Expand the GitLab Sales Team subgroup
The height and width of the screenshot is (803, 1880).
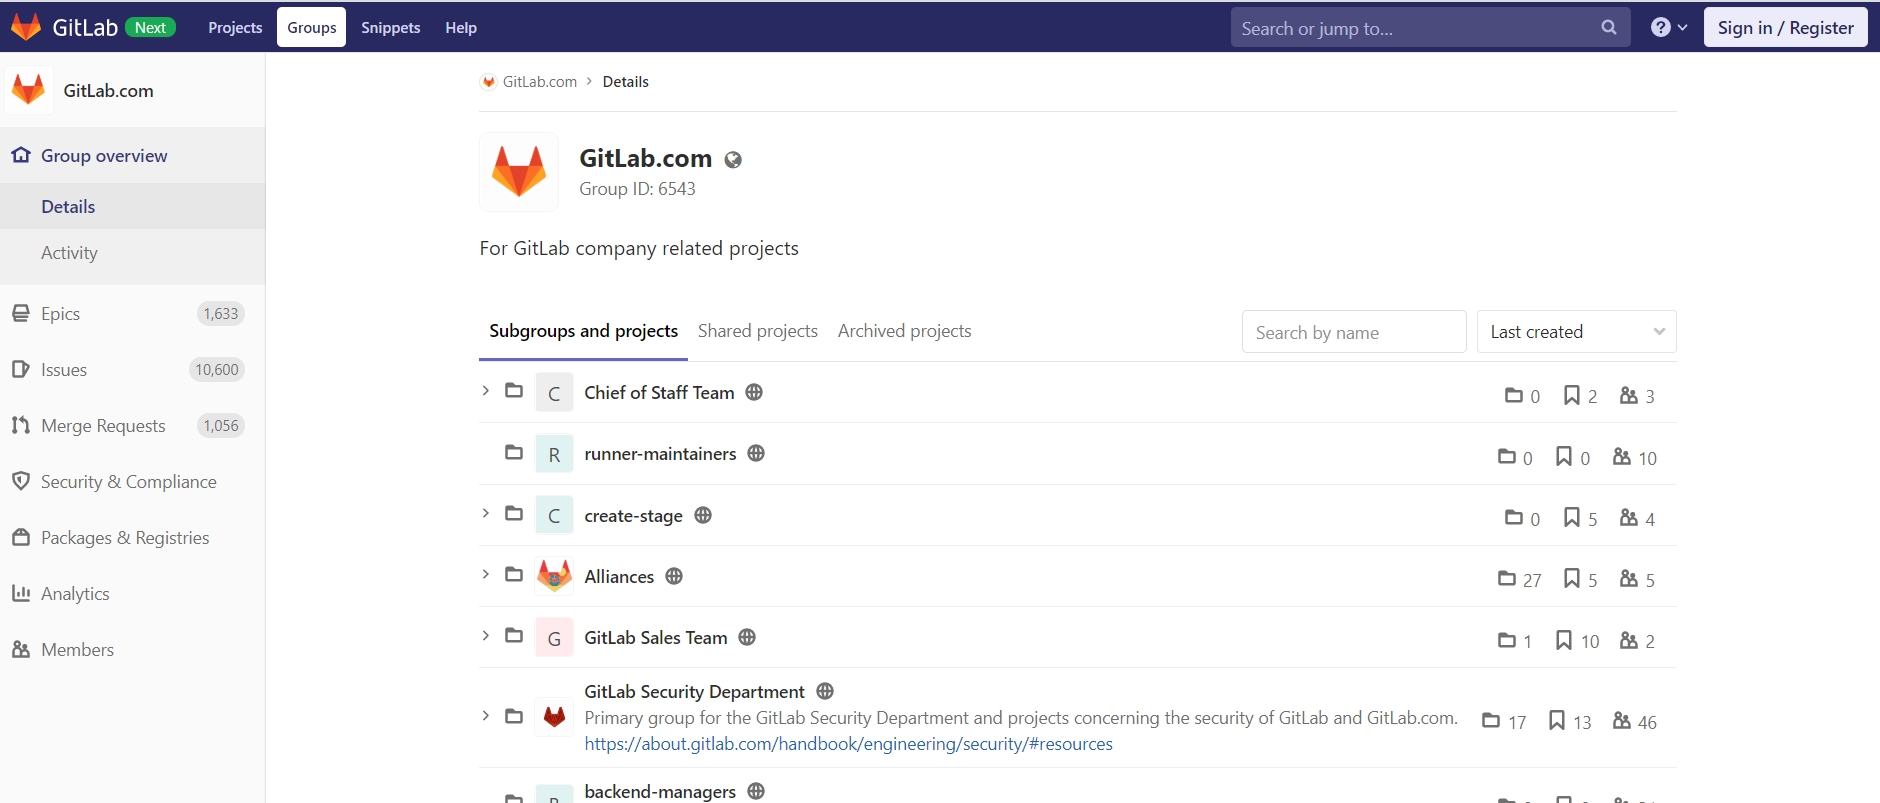pyautogui.click(x=486, y=636)
